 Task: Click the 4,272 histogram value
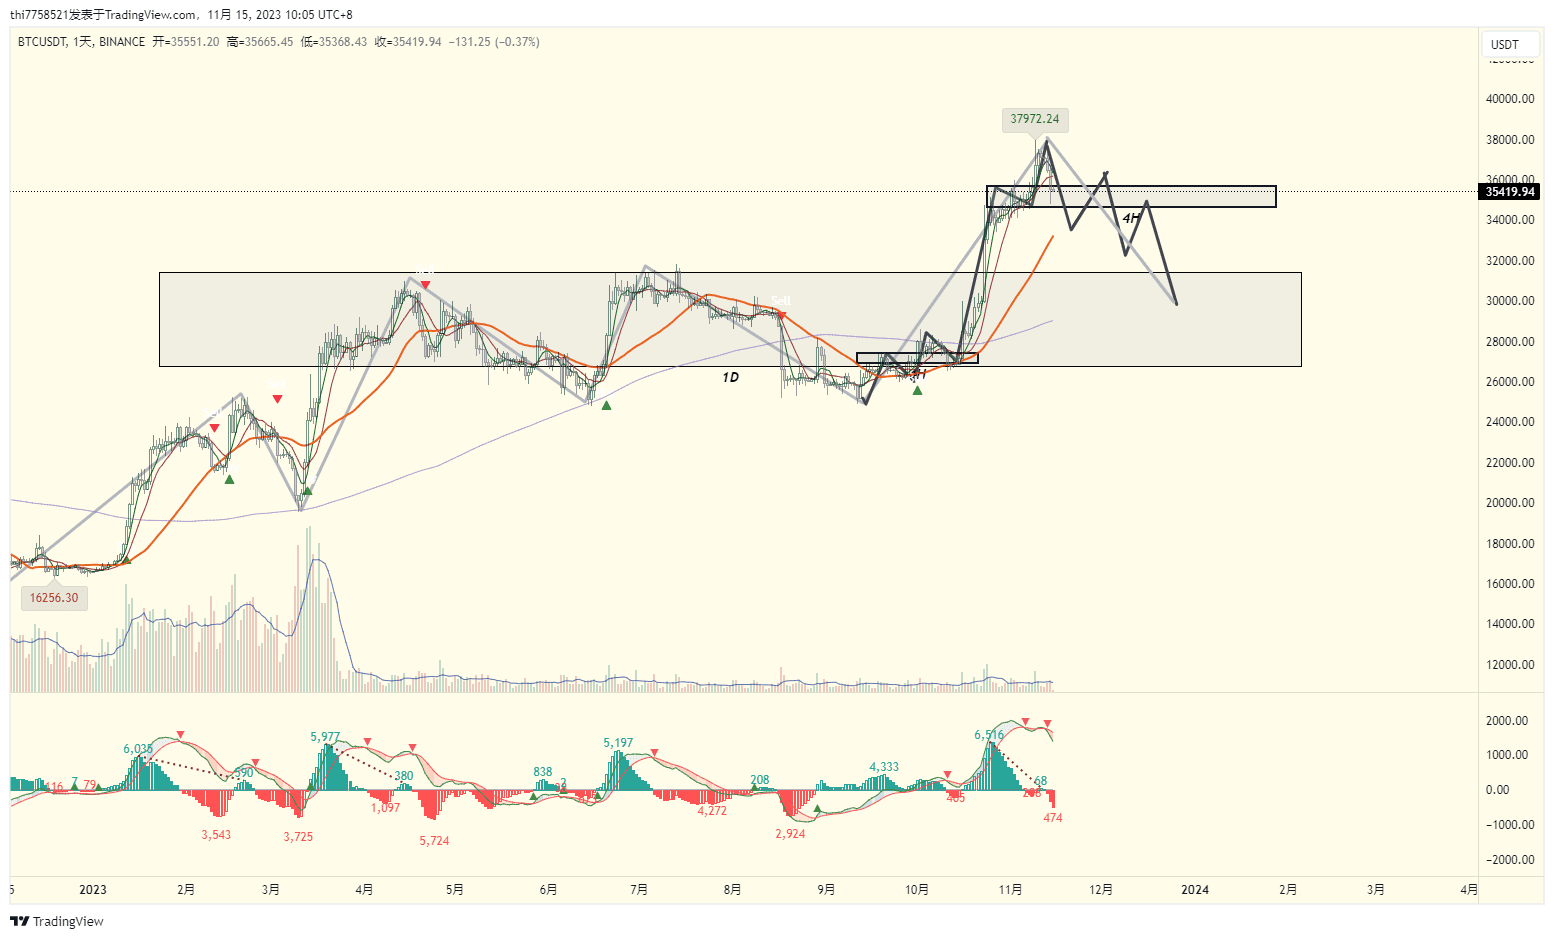pyautogui.click(x=712, y=811)
